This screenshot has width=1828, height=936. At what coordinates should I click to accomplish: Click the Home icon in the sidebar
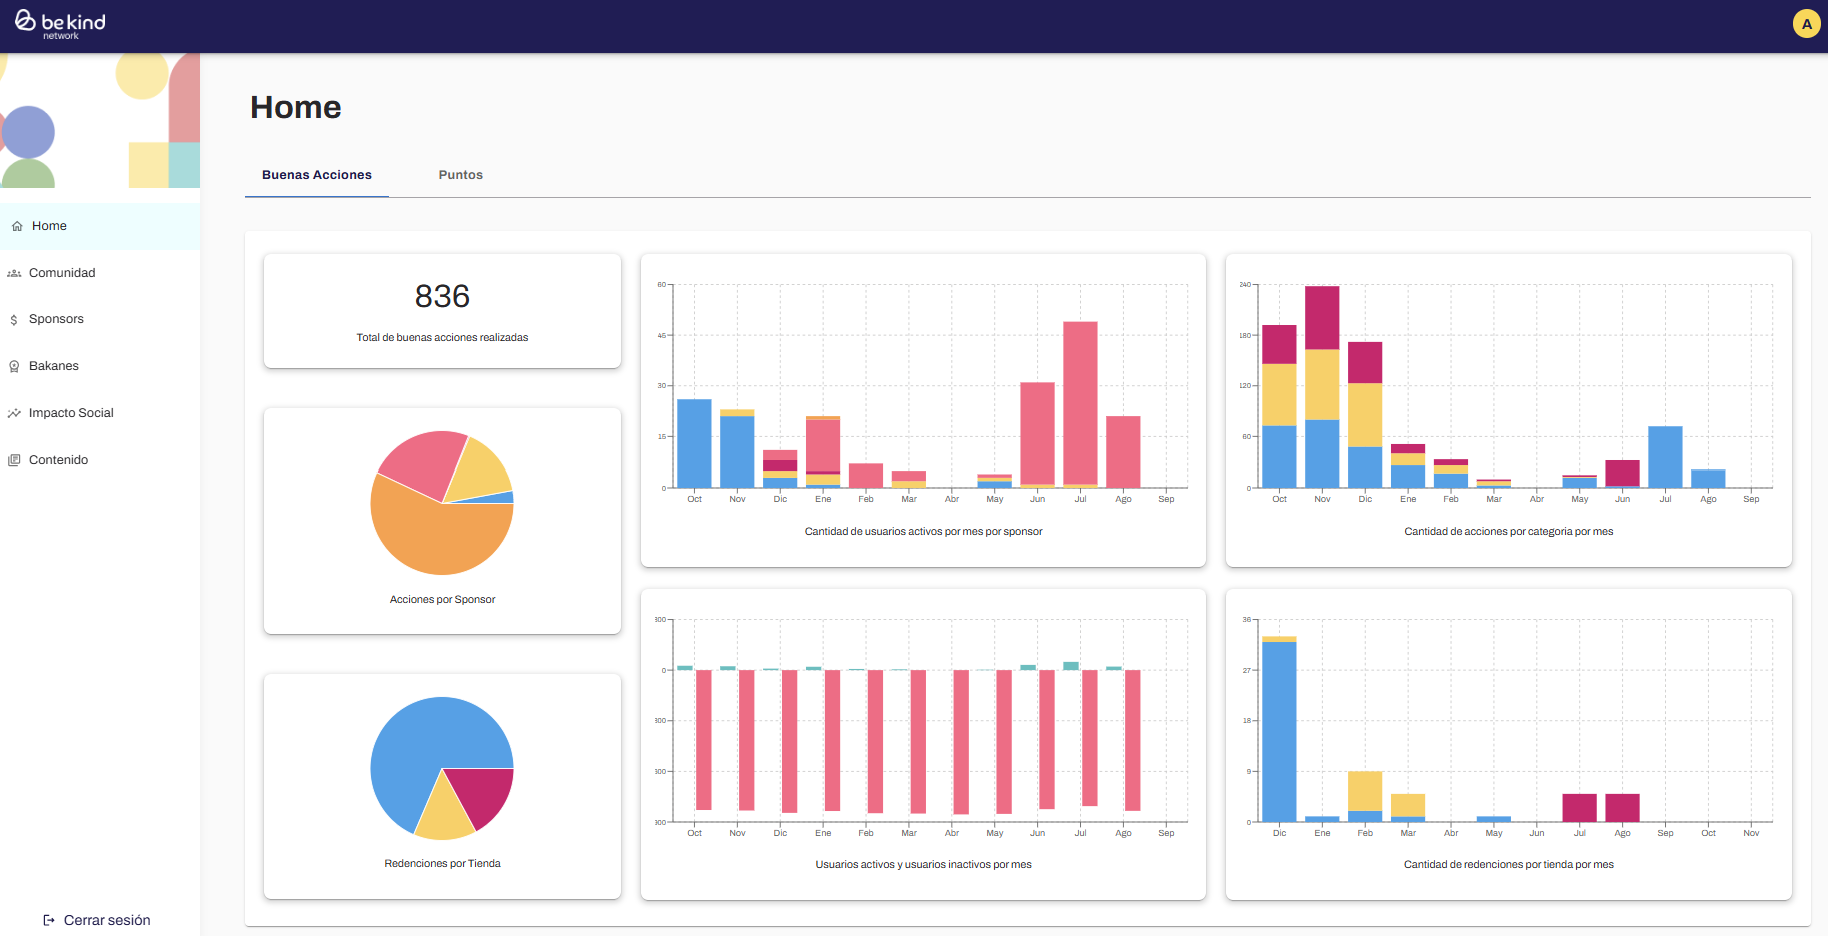17,226
